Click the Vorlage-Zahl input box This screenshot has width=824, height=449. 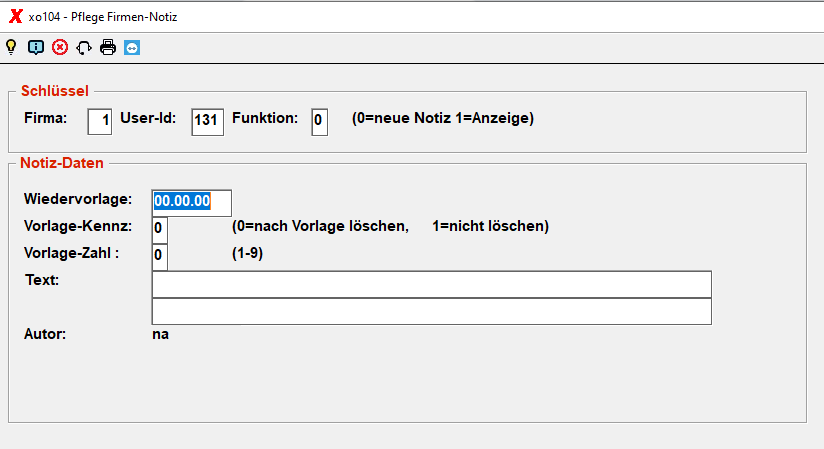(x=160, y=257)
